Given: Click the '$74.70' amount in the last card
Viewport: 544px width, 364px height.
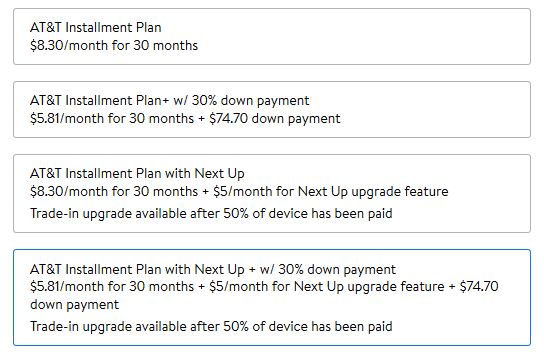Looking at the screenshot, I should tap(479, 287).
